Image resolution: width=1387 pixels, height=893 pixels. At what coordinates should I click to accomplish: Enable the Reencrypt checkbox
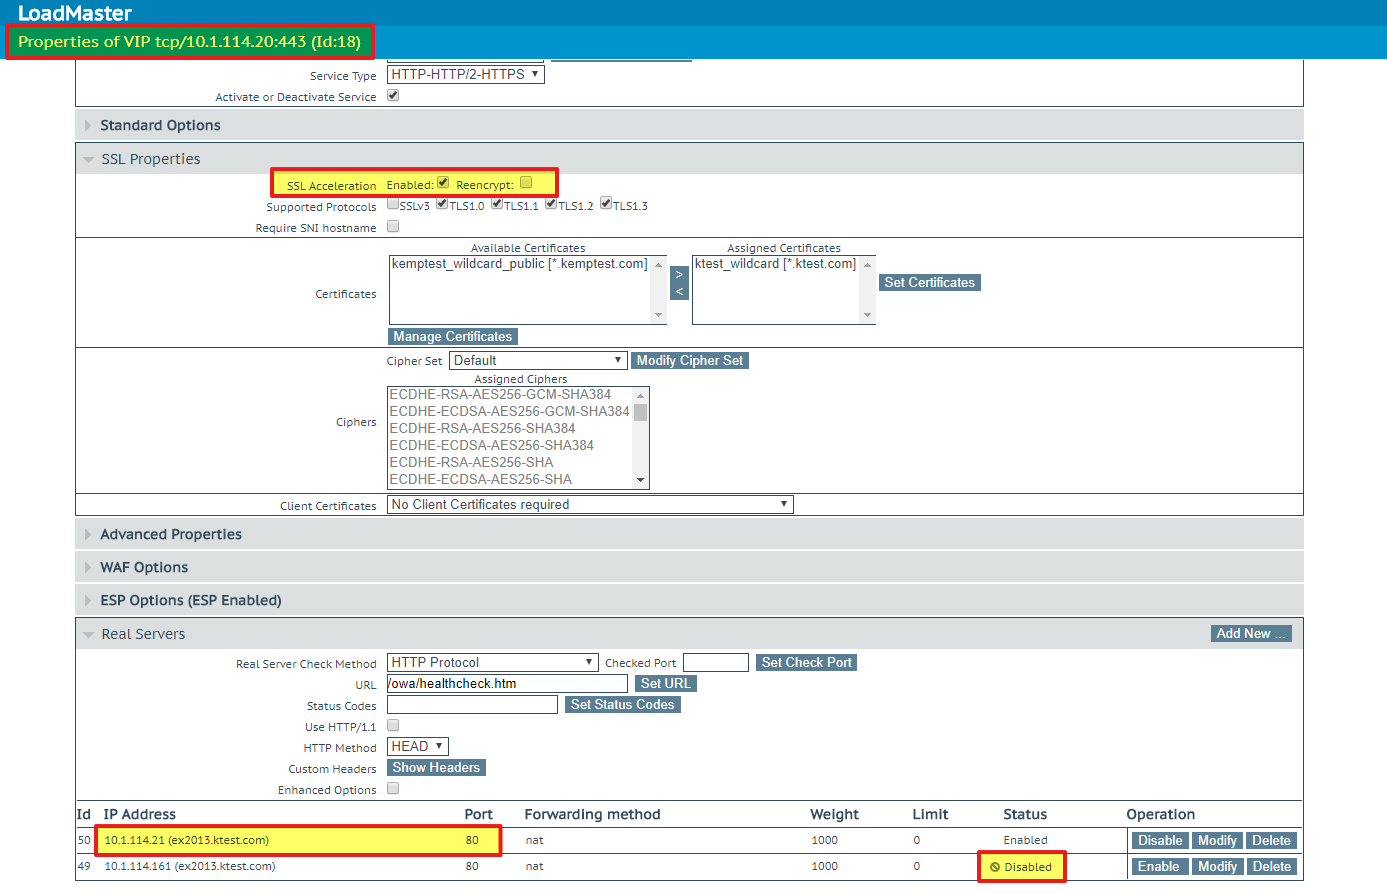click(x=526, y=183)
